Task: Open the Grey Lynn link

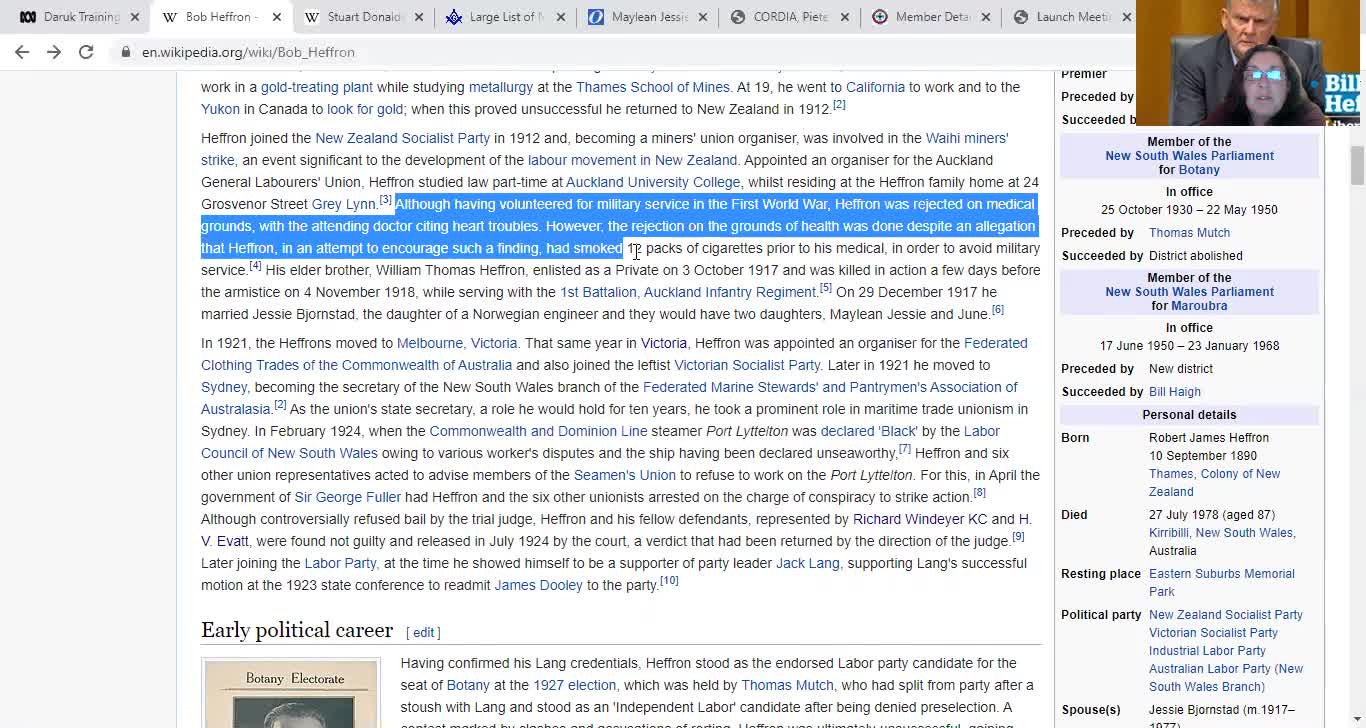Action: [343, 204]
